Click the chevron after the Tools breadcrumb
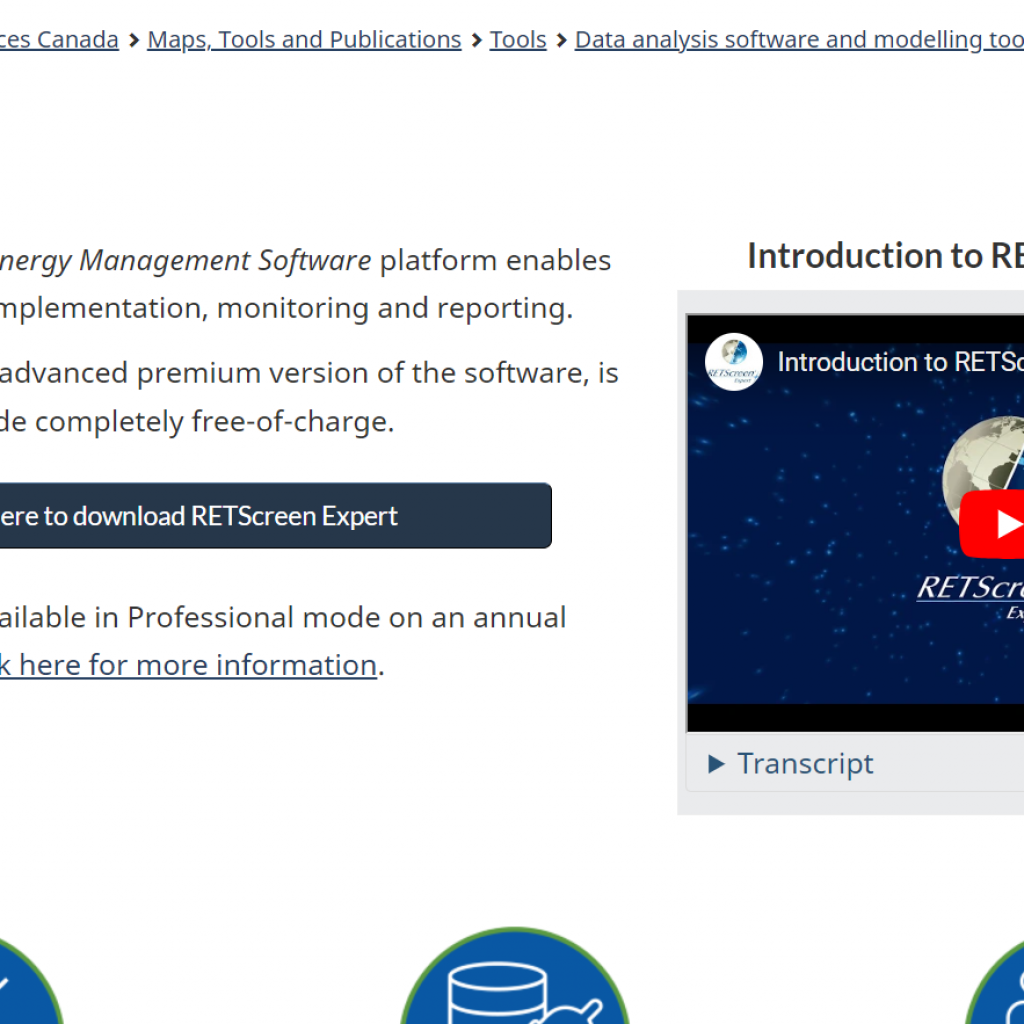Screen dimensions: 1024x1024 click(x=561, y=40)
